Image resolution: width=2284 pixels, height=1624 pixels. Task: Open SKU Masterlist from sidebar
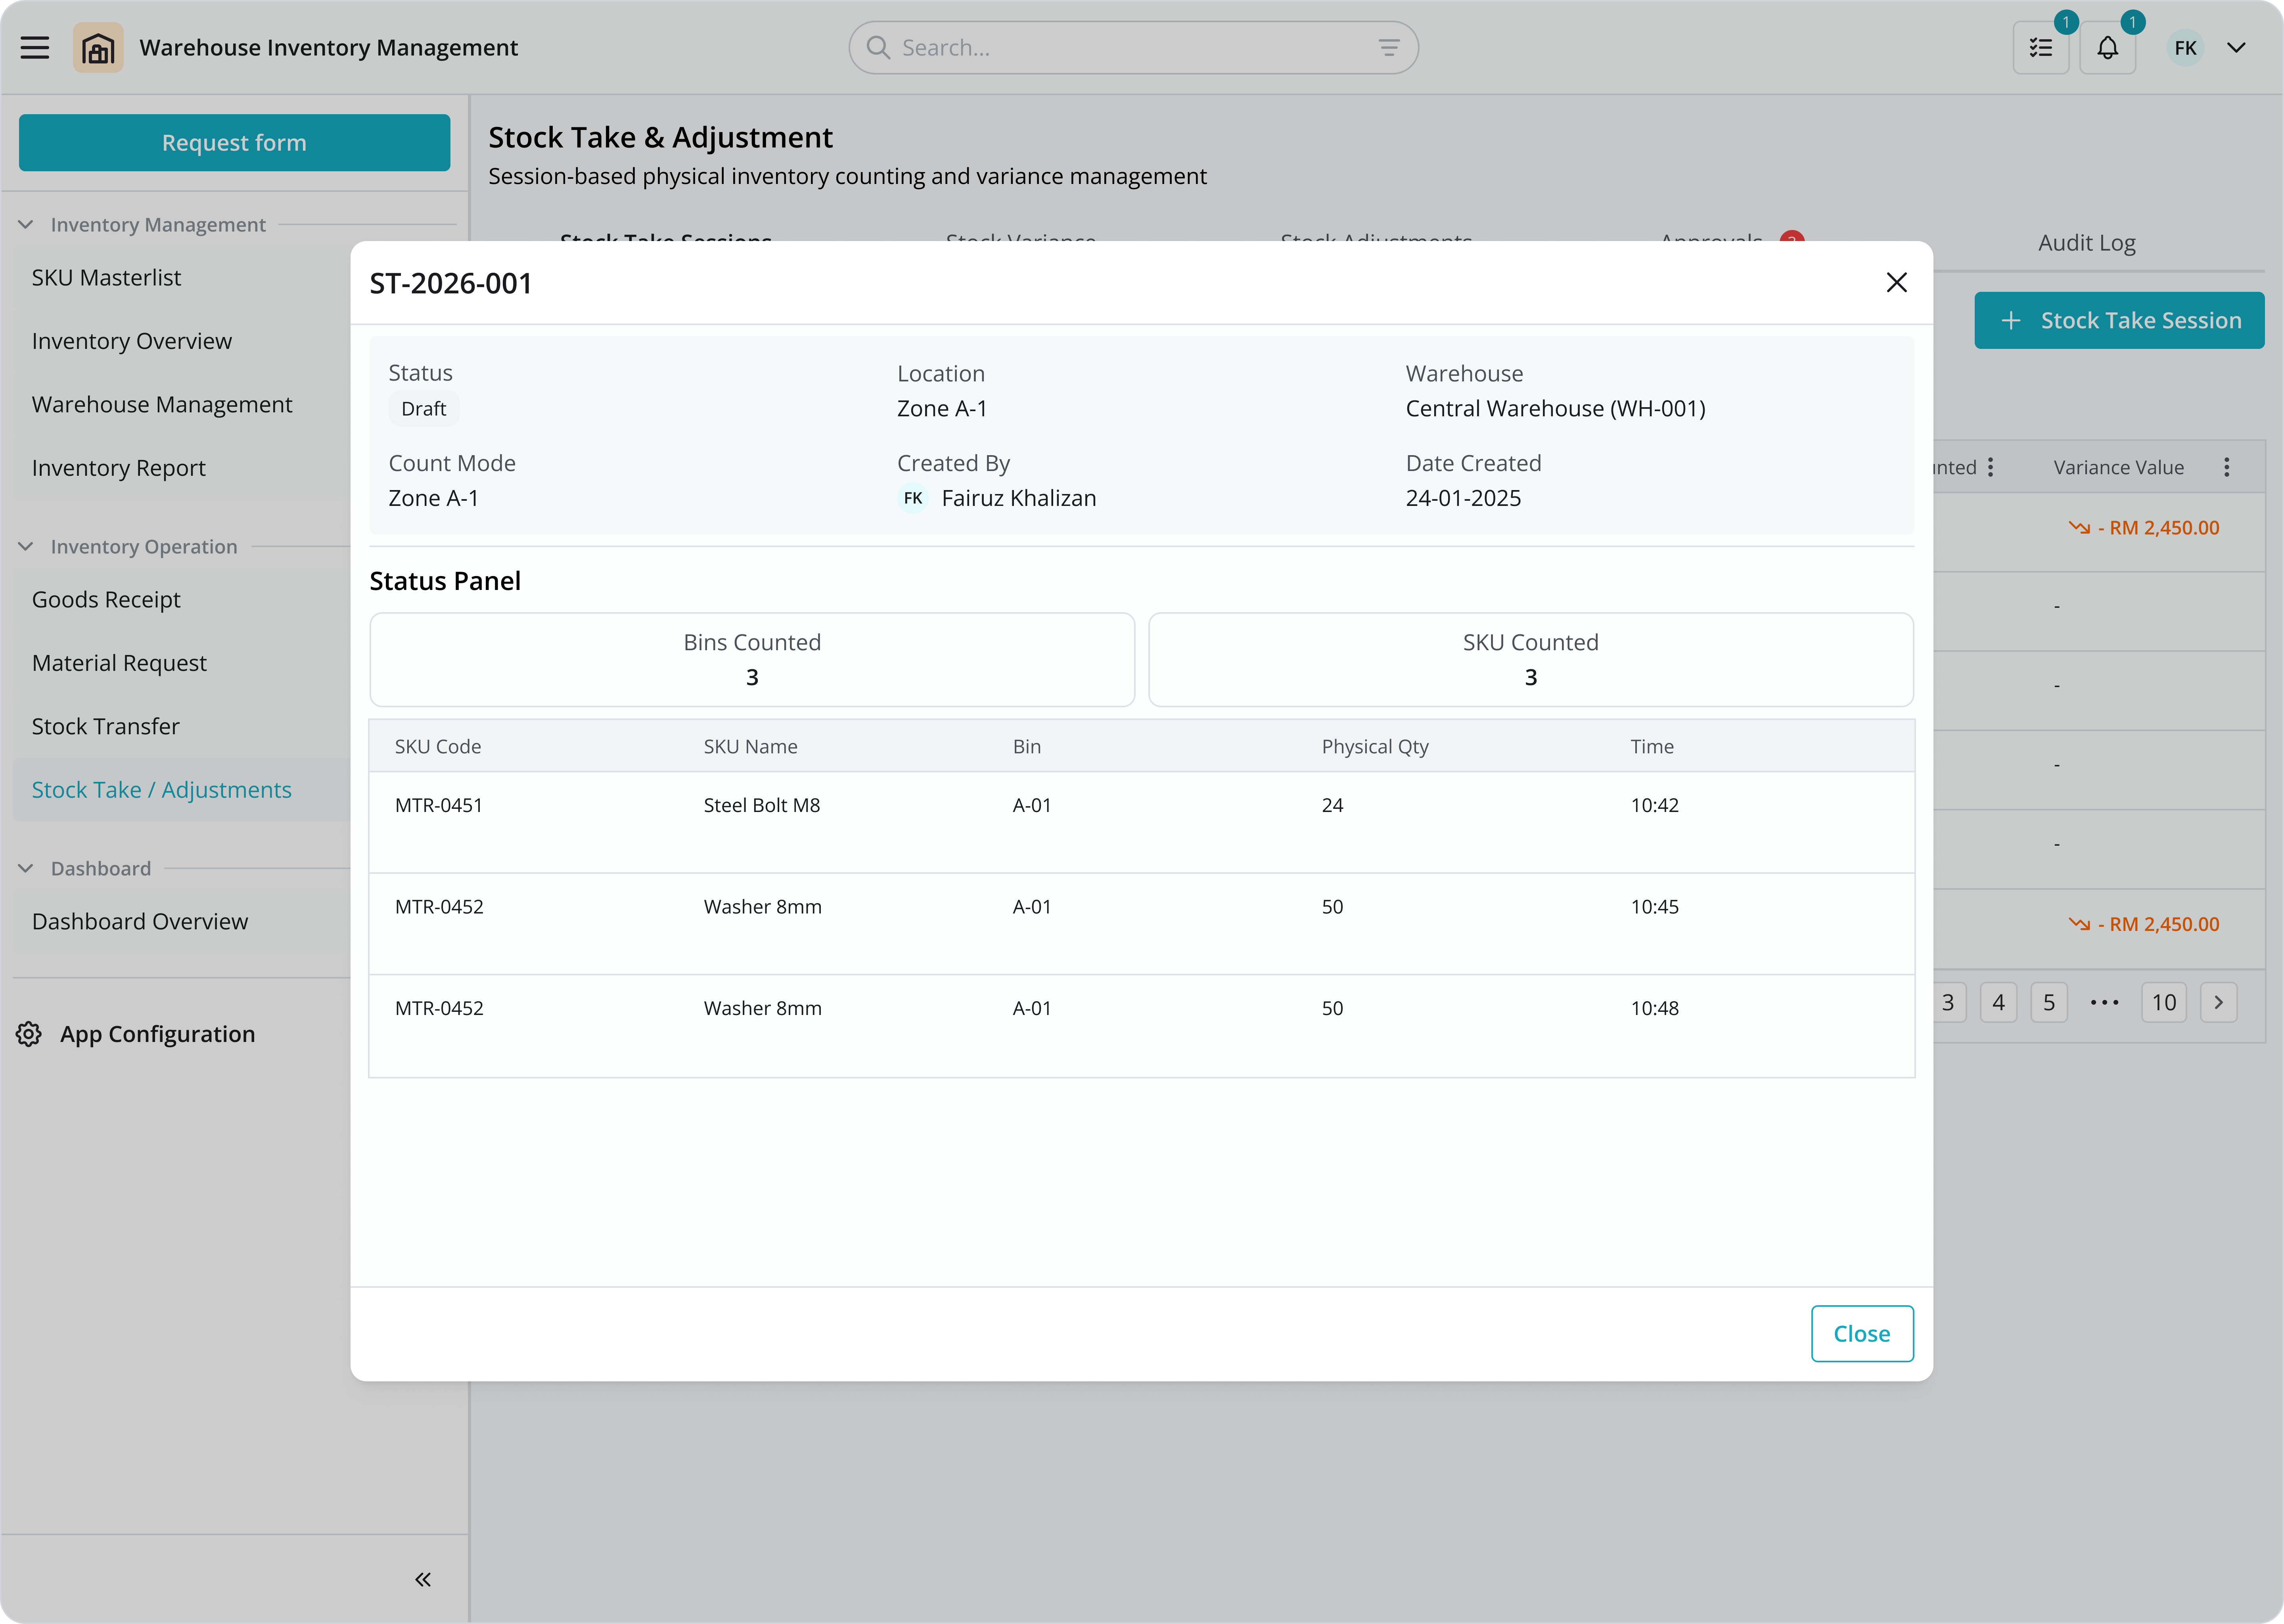pos(106,278)
